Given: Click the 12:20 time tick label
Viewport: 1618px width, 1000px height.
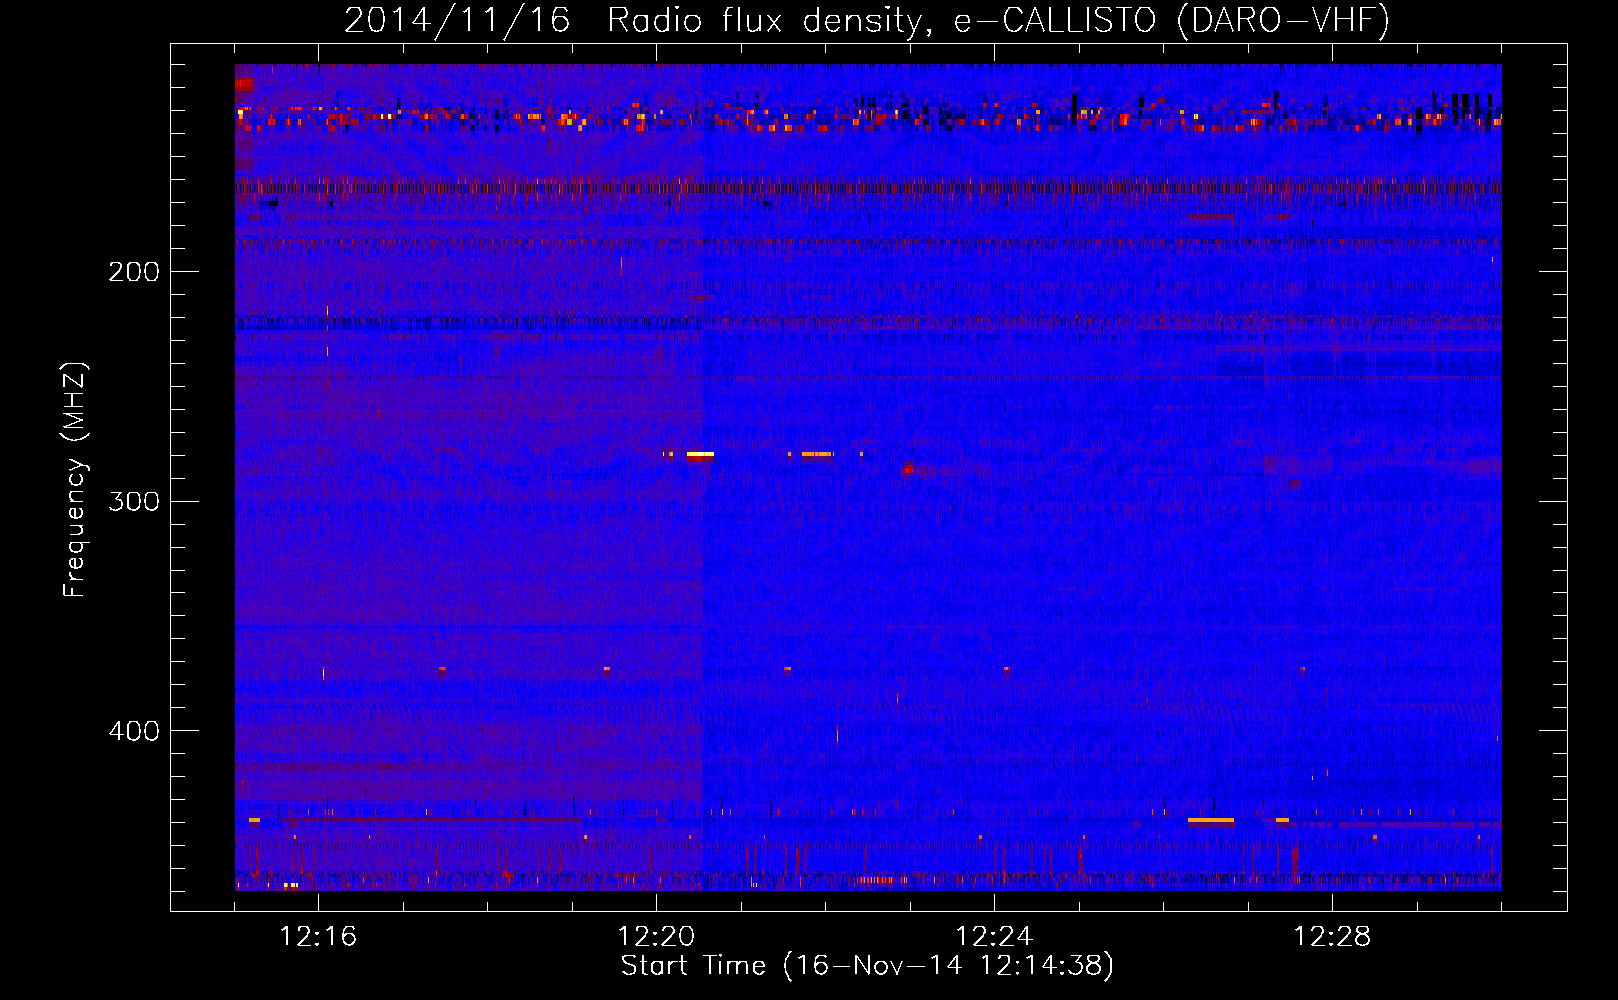Looking at the screenshot, I should click(x=656, y=937).
